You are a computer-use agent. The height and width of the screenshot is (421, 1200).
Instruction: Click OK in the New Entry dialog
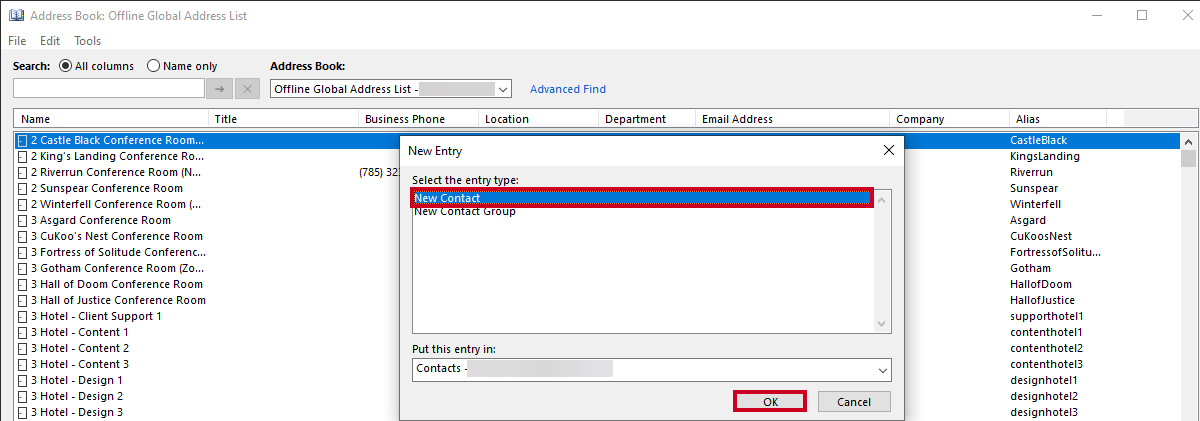tap(770, 401)
